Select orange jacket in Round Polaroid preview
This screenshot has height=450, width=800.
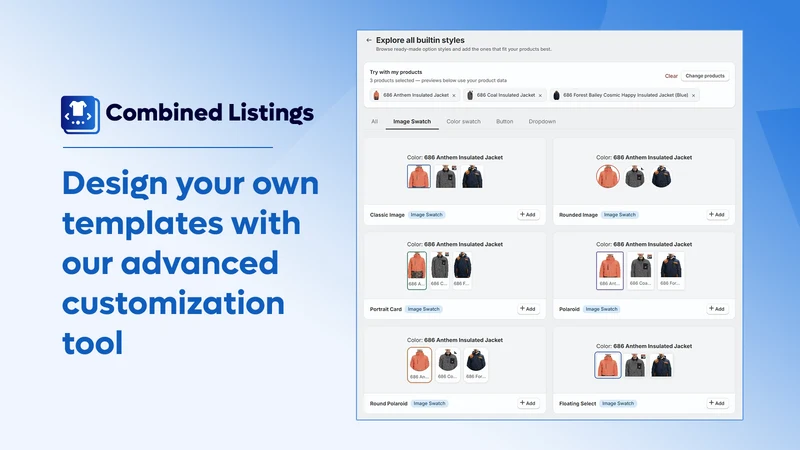[x=419, y=365]
